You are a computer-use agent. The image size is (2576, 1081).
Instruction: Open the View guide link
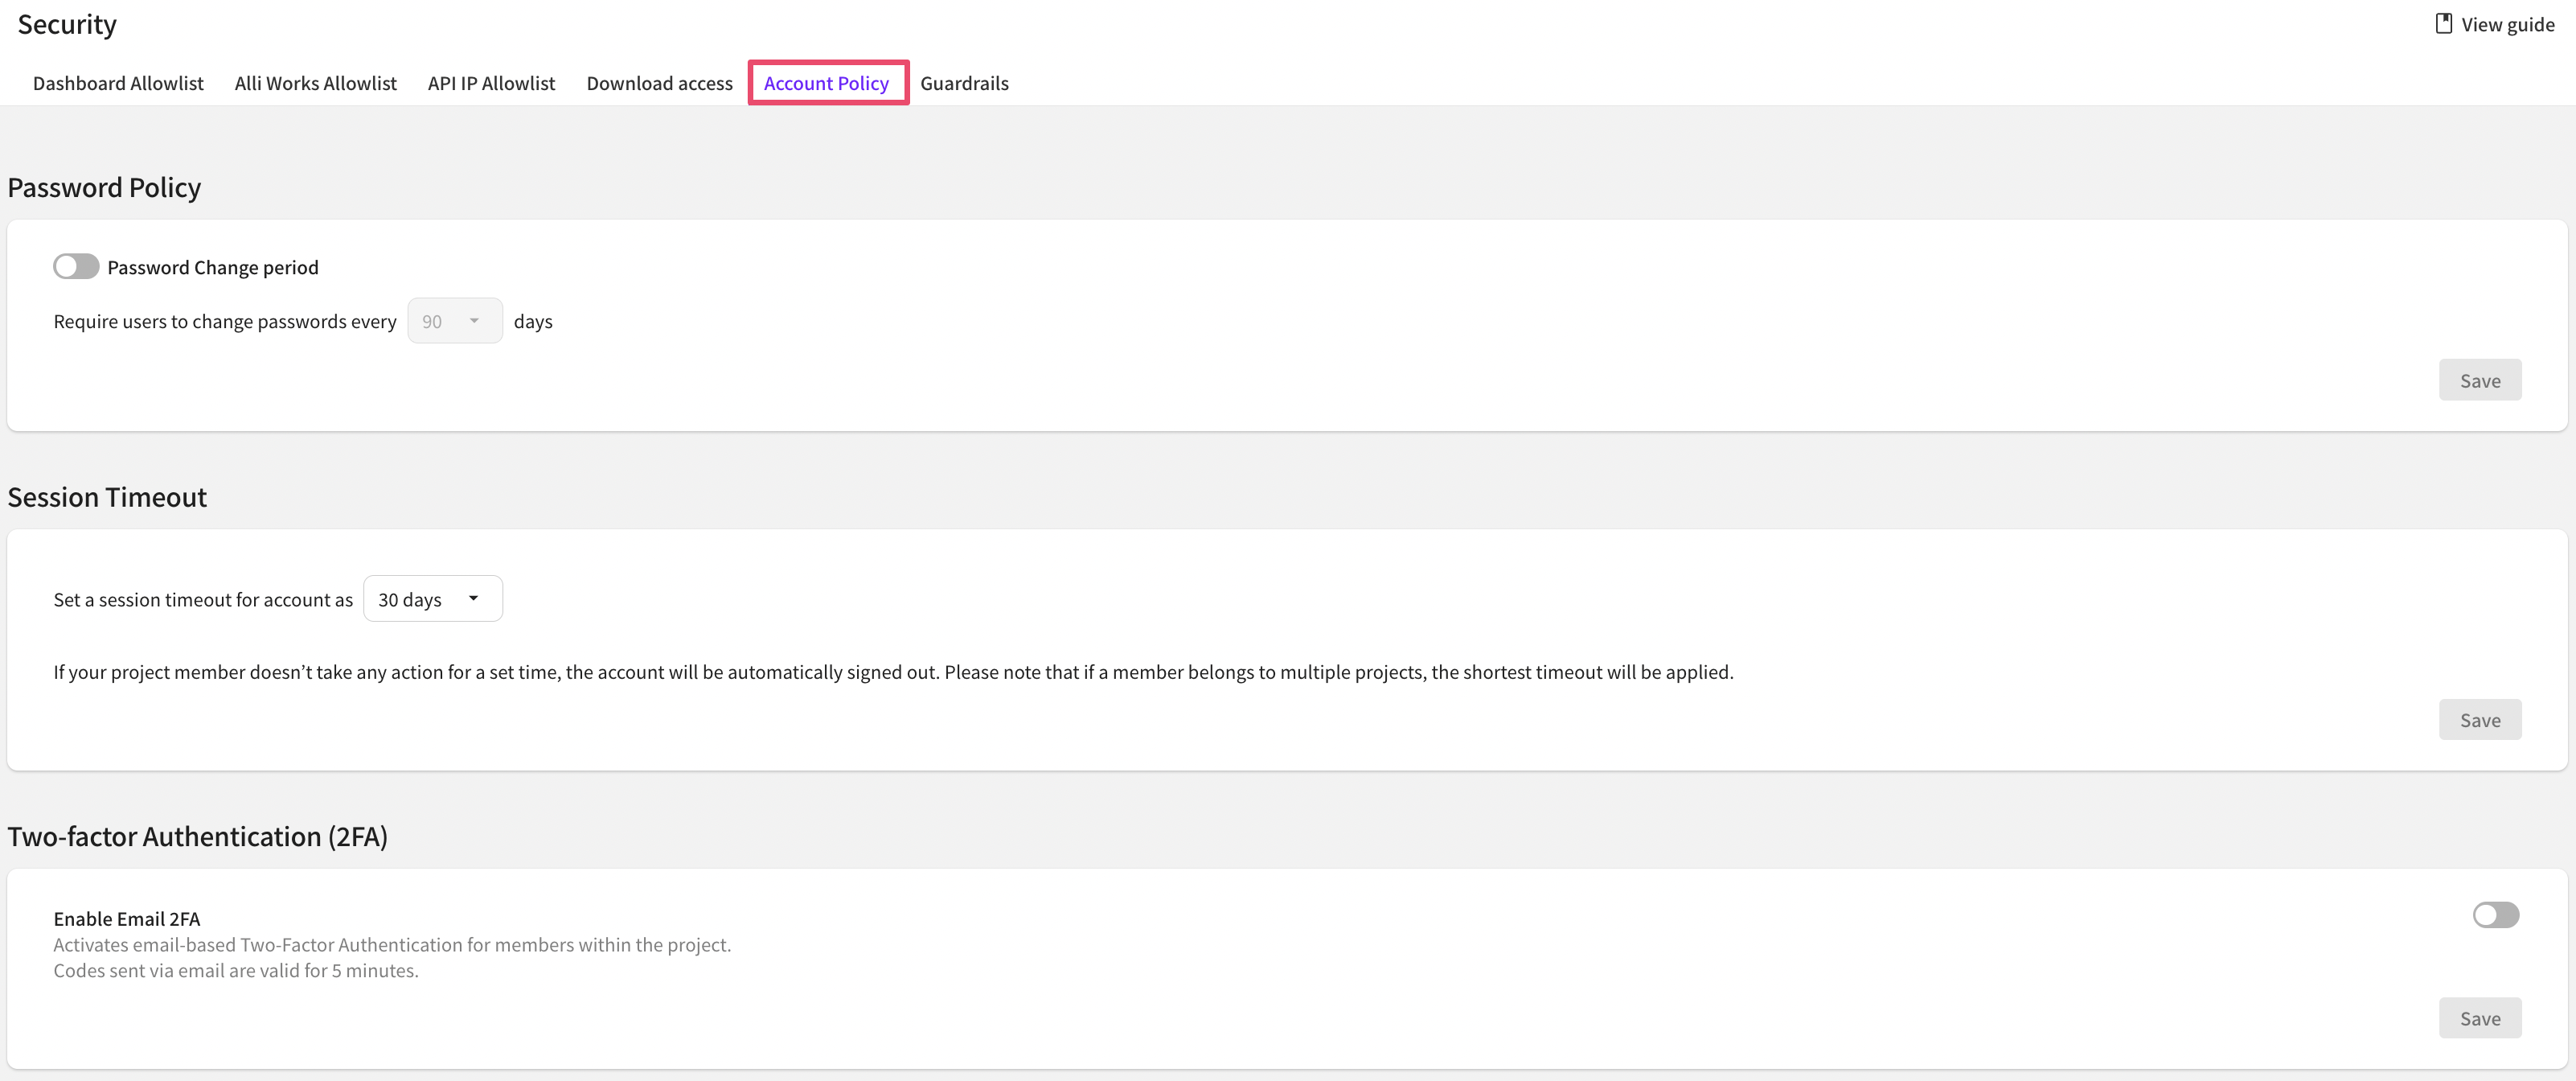click(x=2507, y=25)
